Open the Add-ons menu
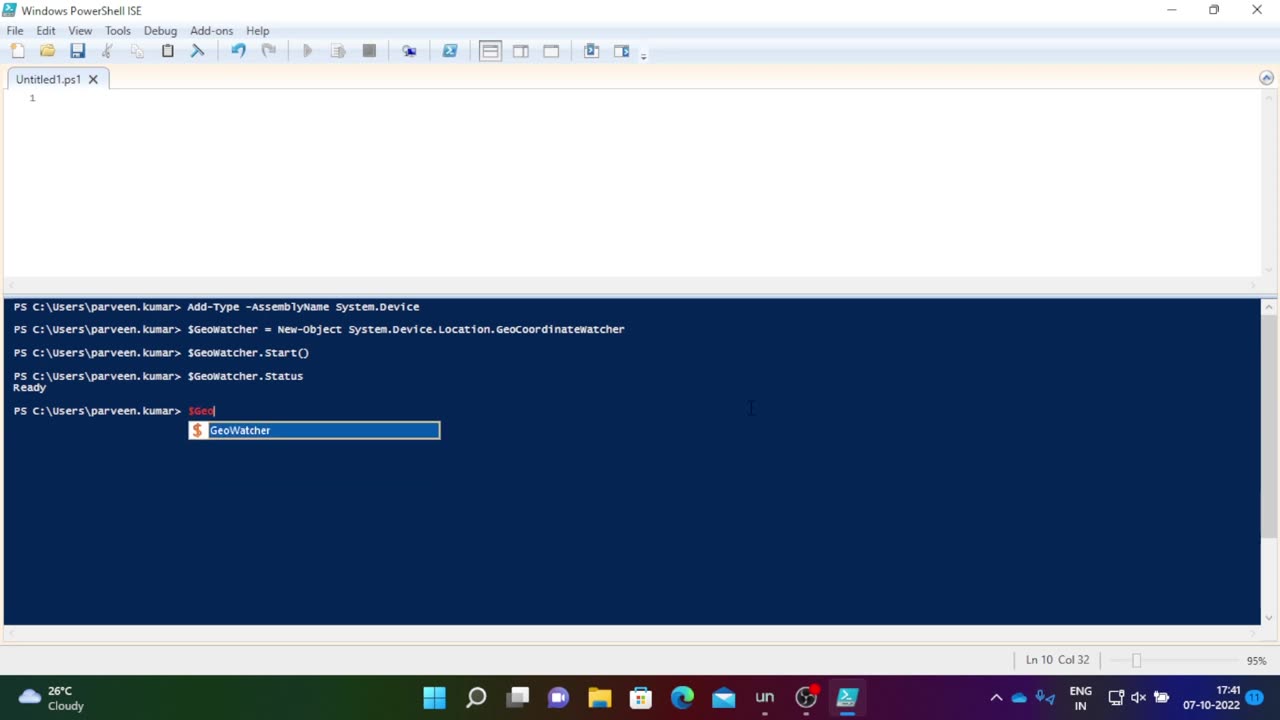The height and width of the screenshot is (720, 1280). pyautogui.click(x=211, y=31)
